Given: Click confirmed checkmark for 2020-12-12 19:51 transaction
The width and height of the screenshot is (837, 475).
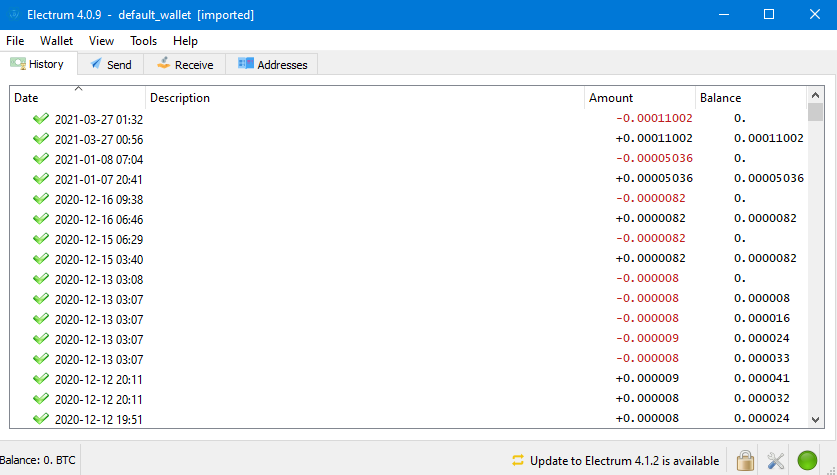Looking at the screenshot, I should pyautogui.click(x=41, y=419).
